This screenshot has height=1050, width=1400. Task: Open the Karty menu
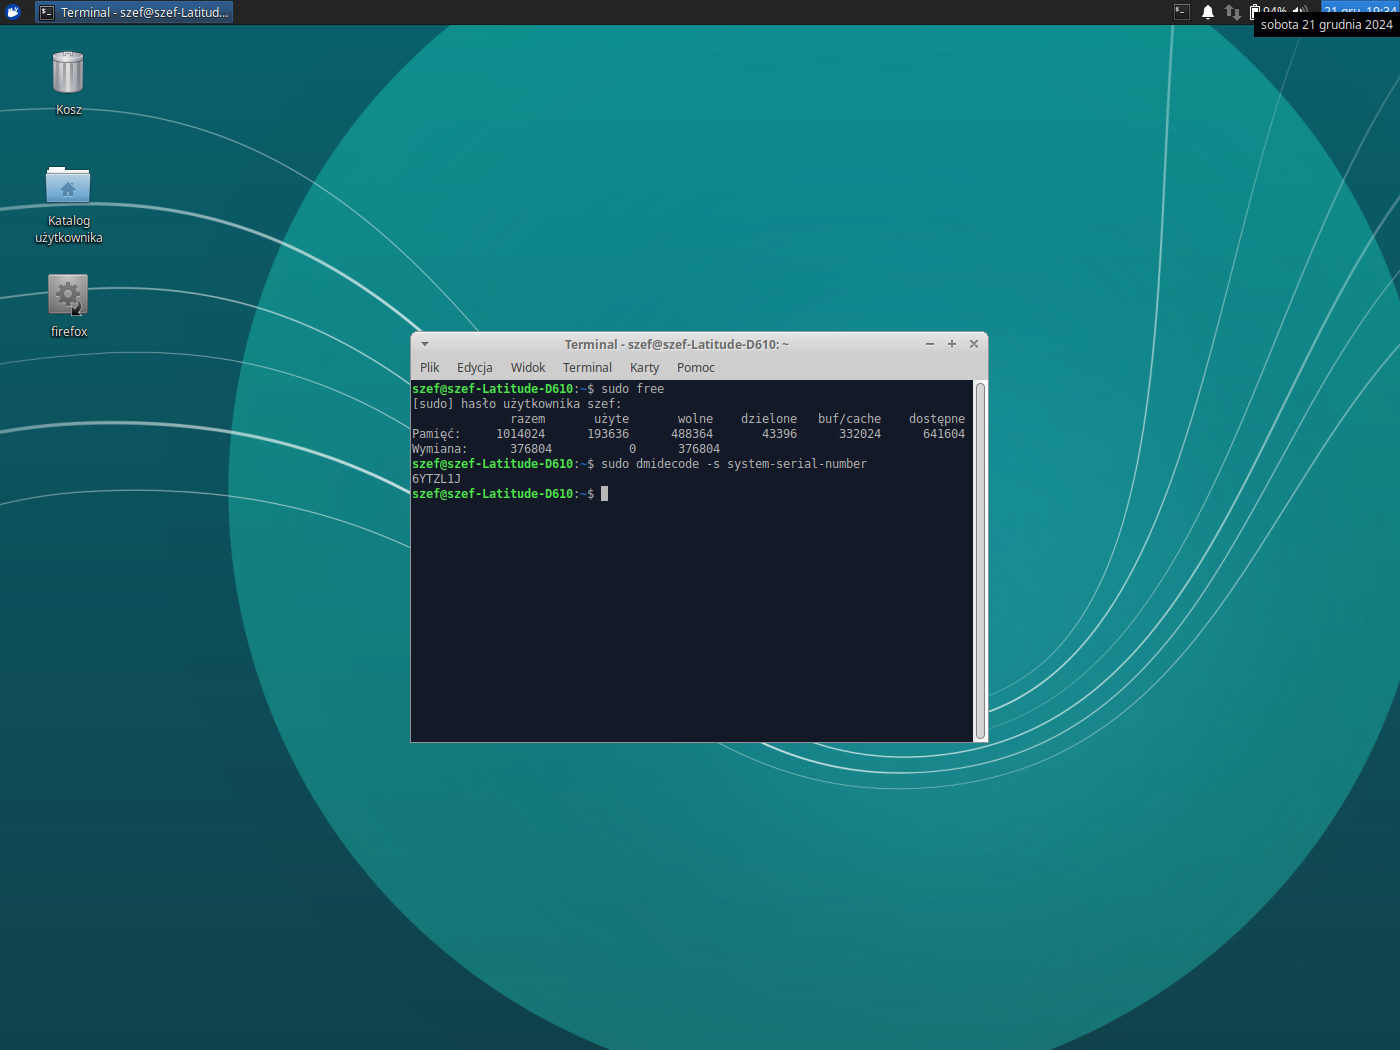click(644, 368)
